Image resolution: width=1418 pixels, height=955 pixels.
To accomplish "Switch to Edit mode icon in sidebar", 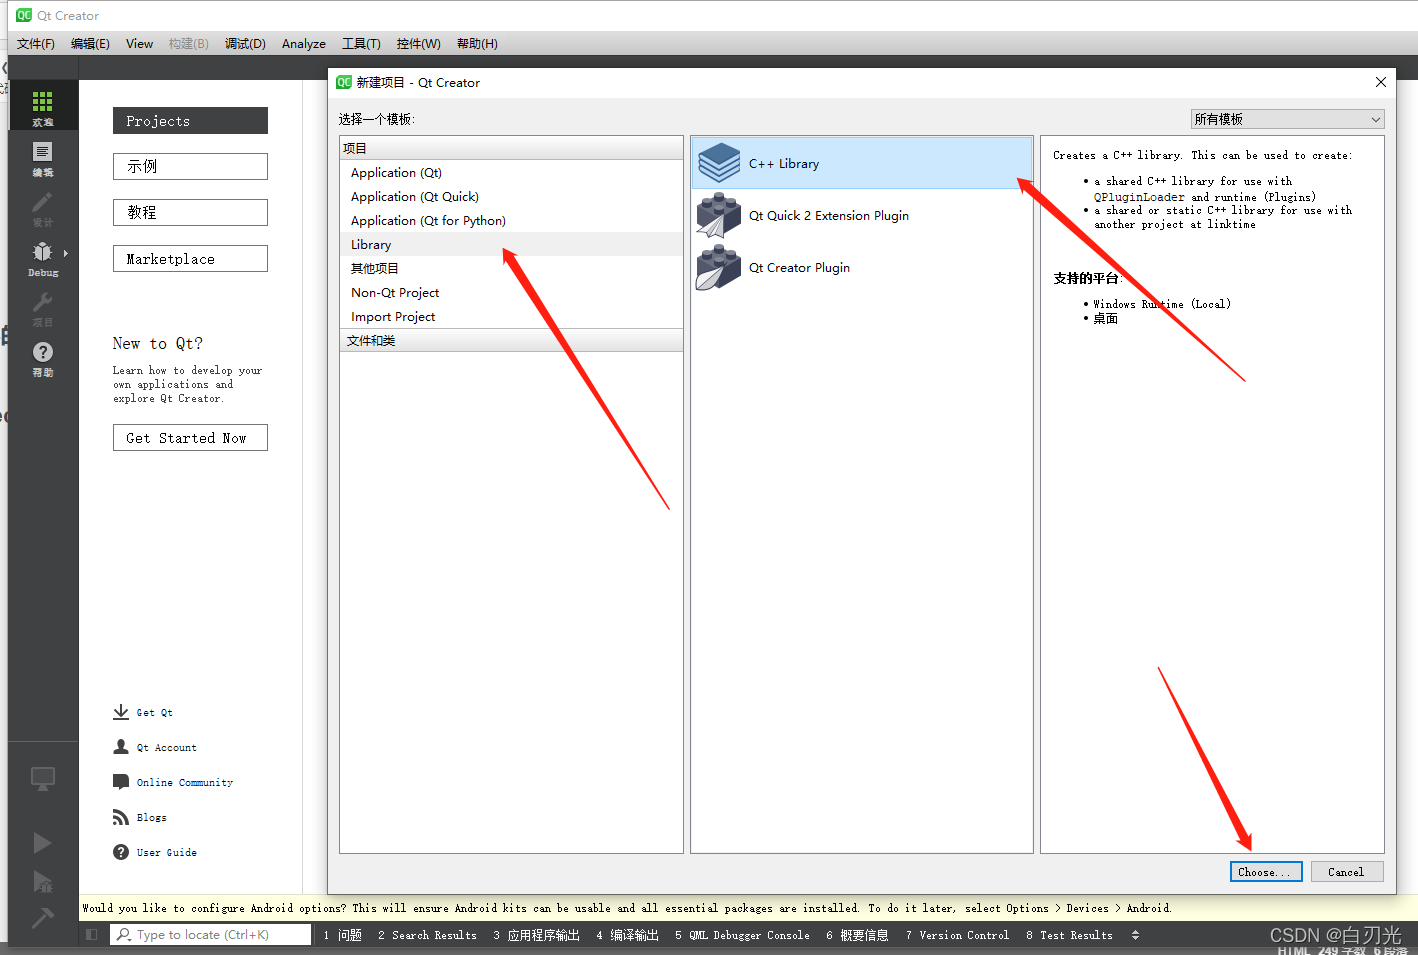I will click(x=42, y=152).
